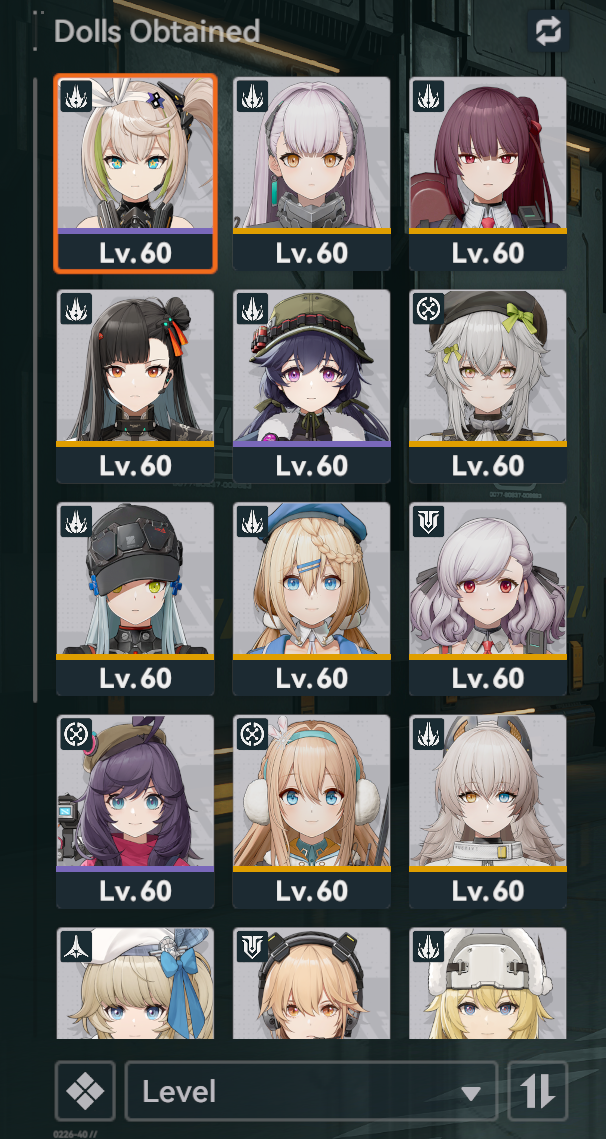606x1139 pixels.
Task: Choose the doll wearing white earmuffs
Action: (312, 812)
